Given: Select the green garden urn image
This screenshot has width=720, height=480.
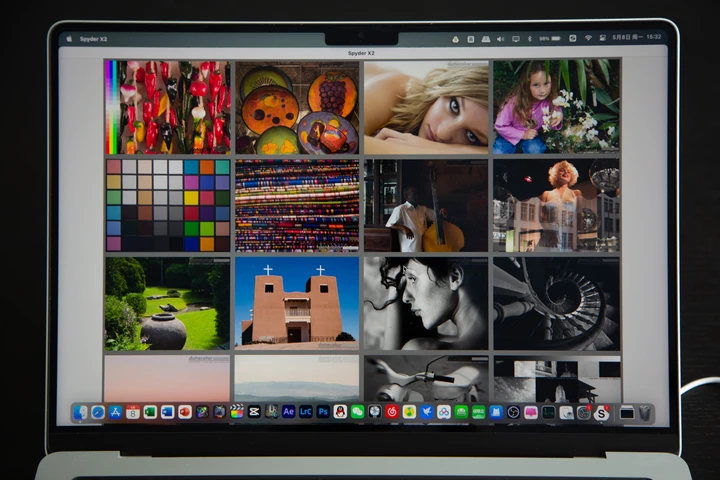Looking at the screenshot, I should (x=168, y=304).
